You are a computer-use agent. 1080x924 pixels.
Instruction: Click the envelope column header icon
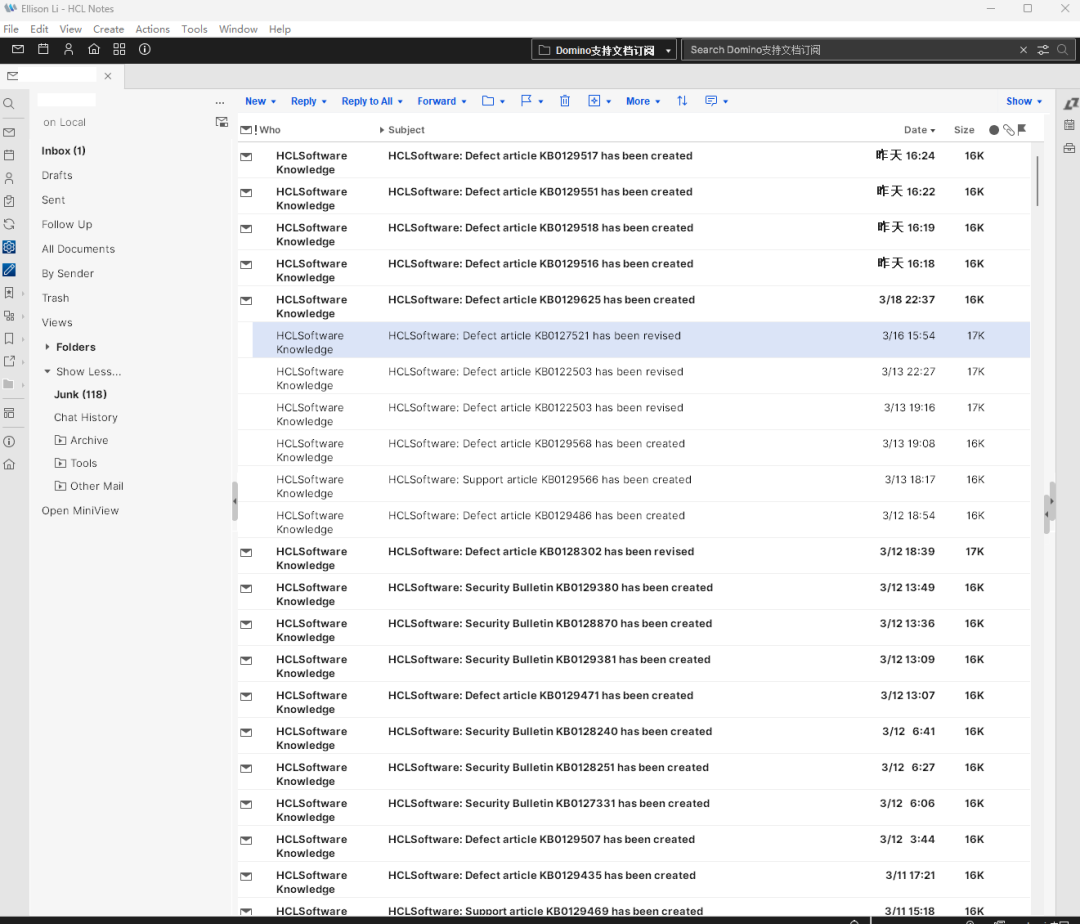[245, 129]
